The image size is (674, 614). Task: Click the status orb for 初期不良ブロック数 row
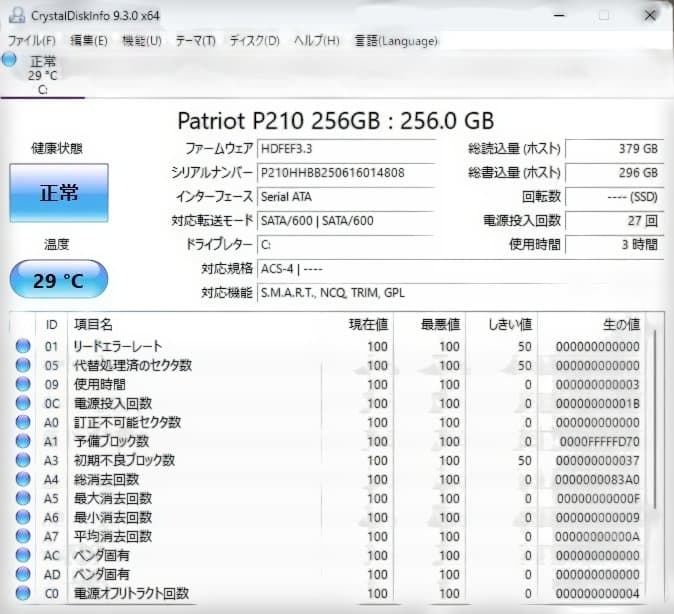pyautogui.click(x=23, y=460)
